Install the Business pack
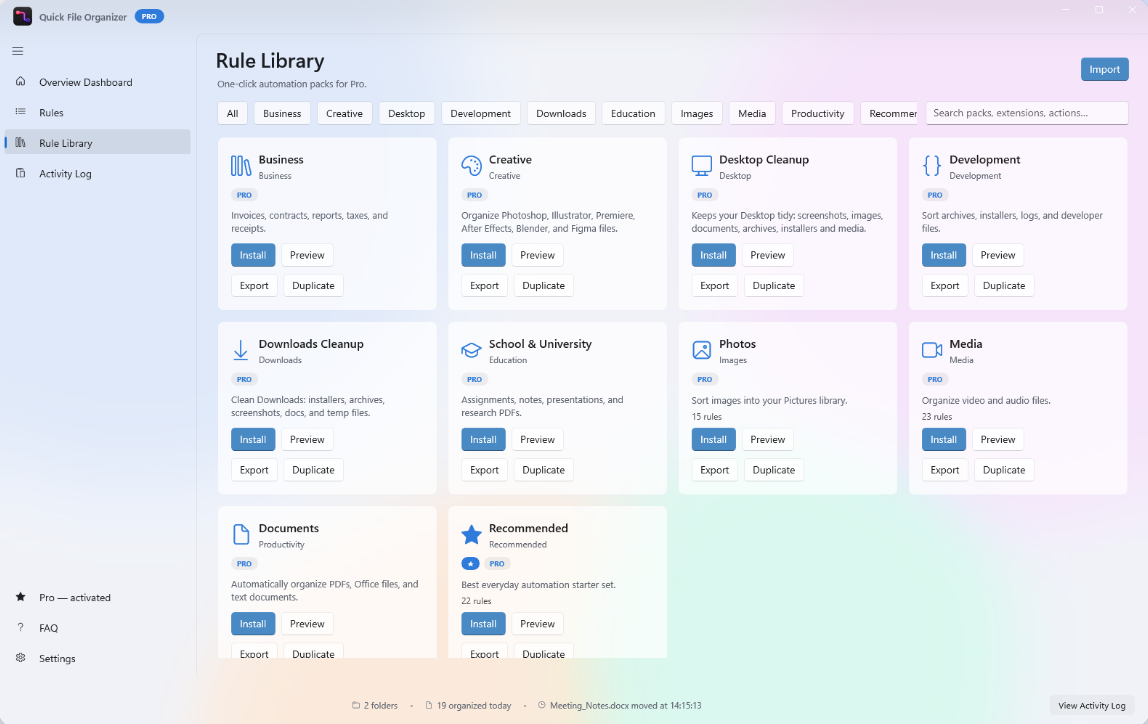 pos(253,255)
